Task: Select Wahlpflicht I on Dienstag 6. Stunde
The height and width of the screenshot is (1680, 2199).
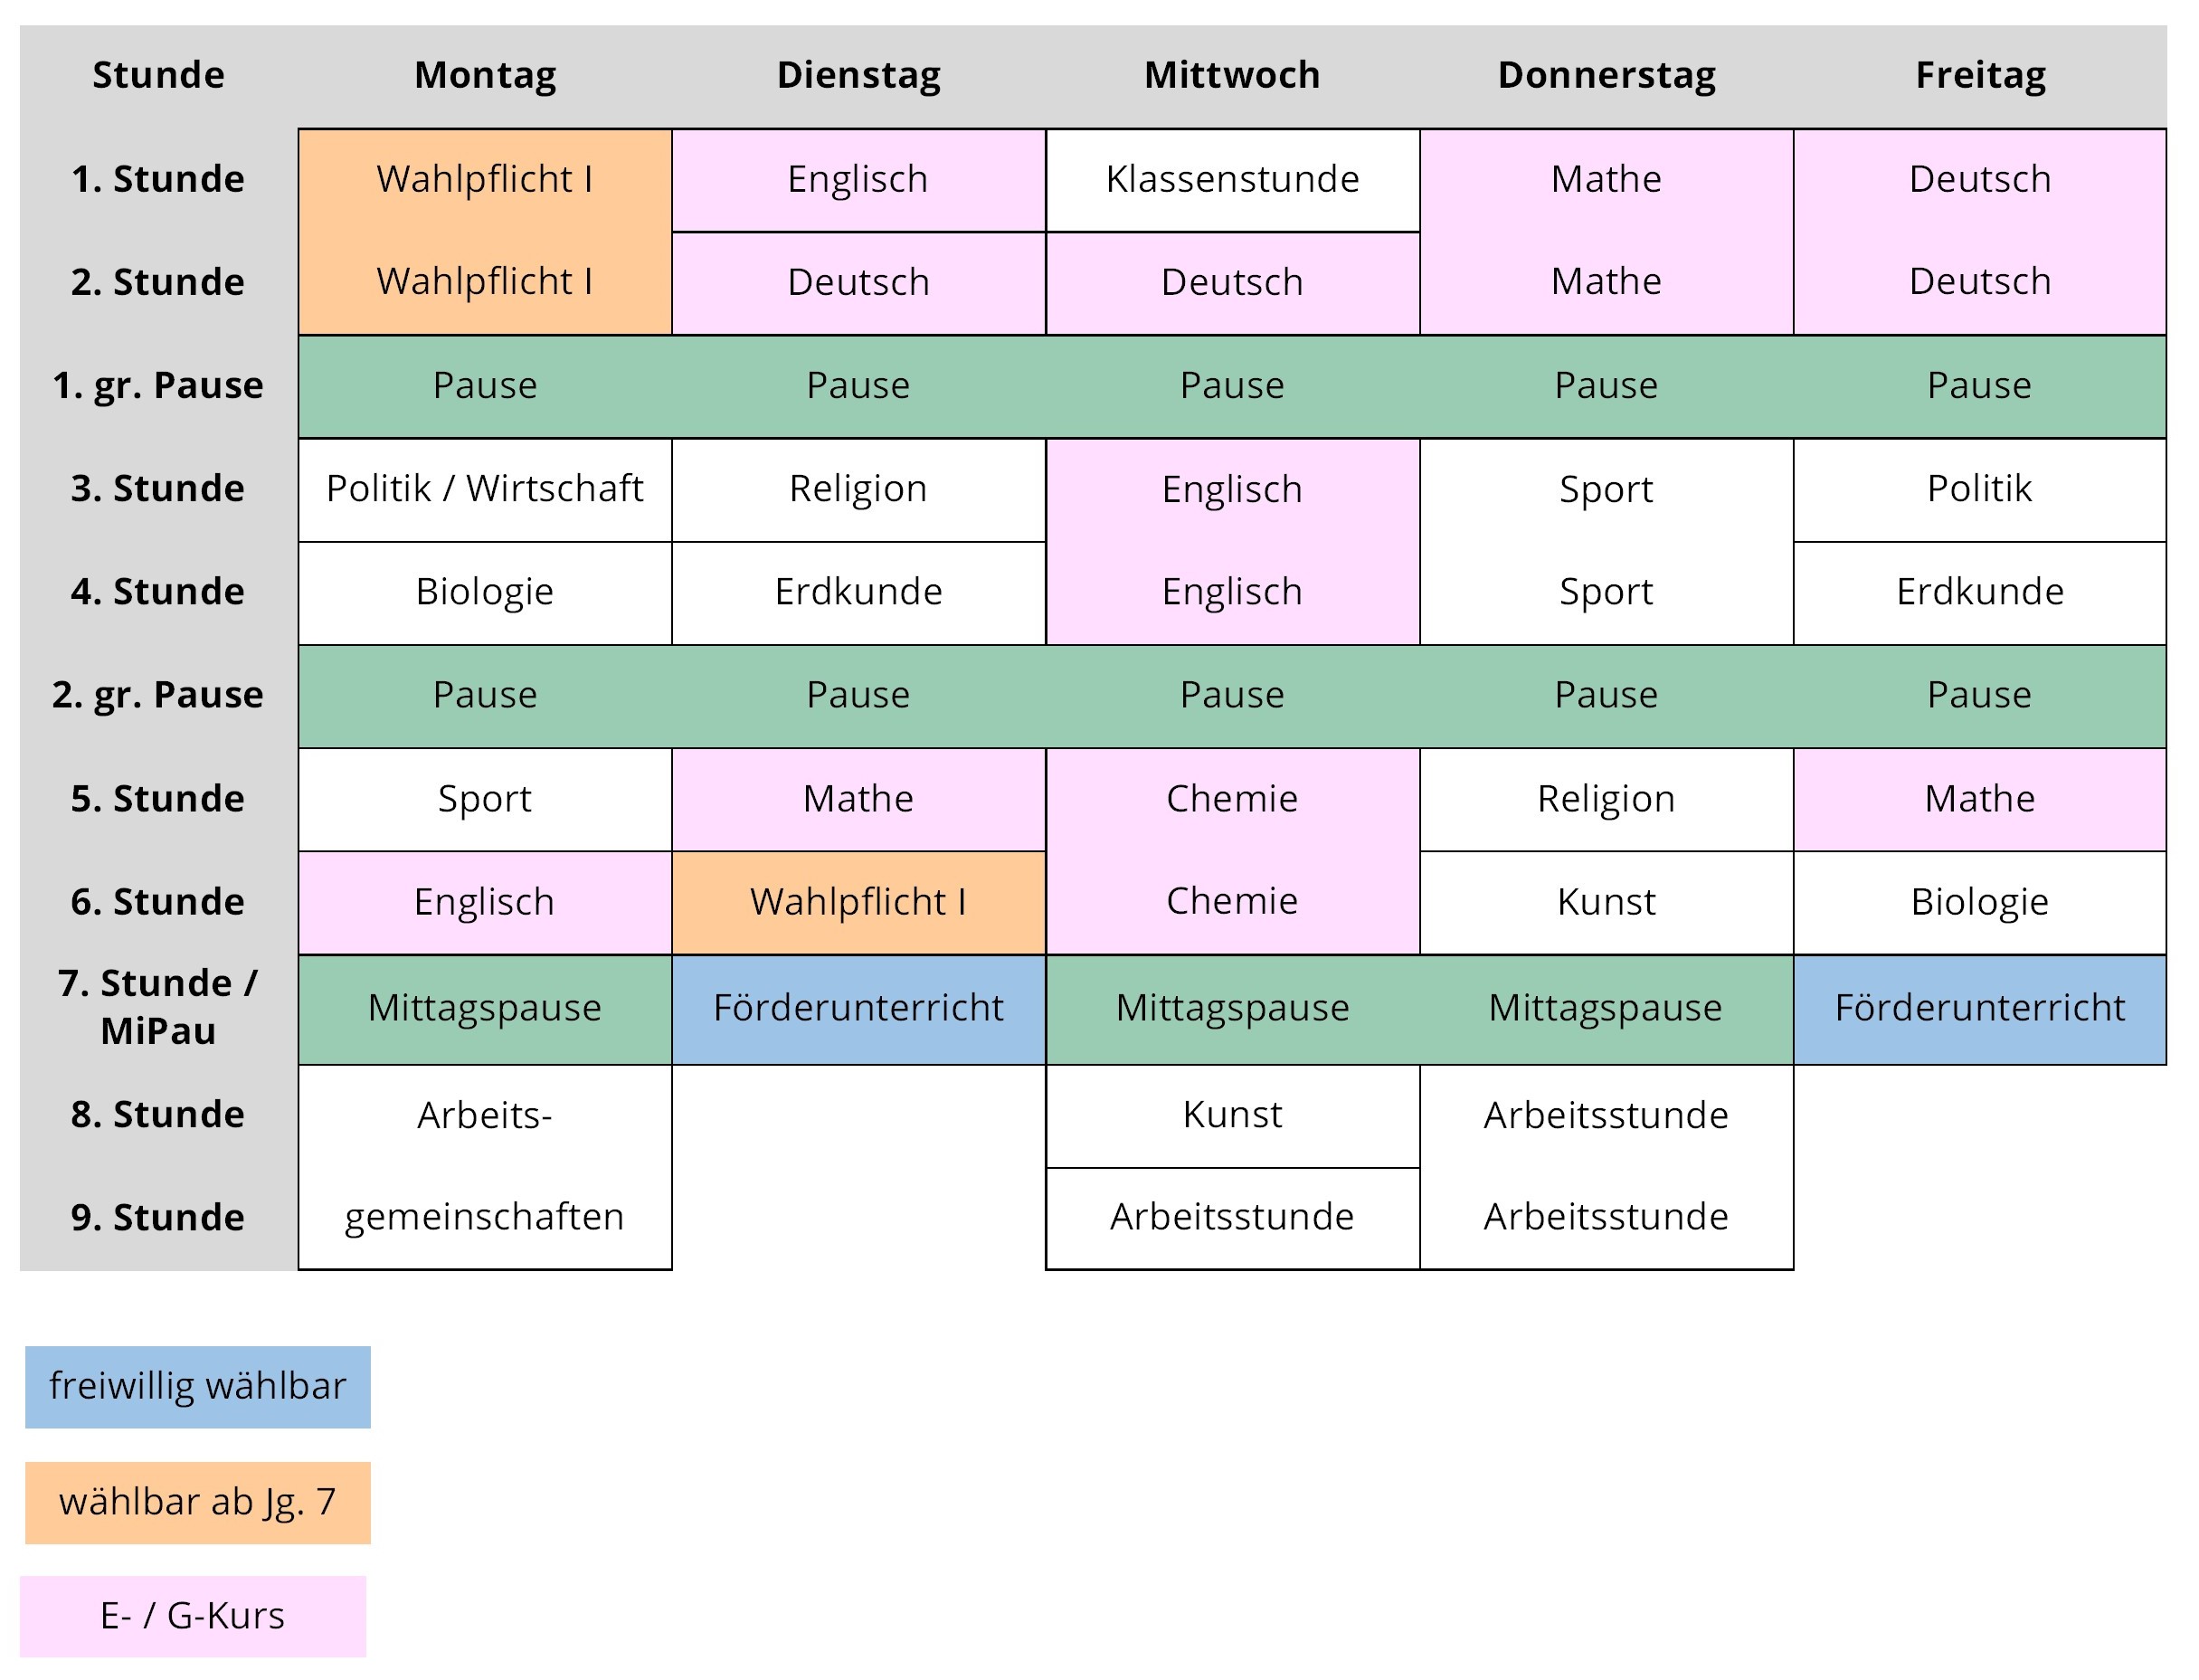Action: point(859,902)
